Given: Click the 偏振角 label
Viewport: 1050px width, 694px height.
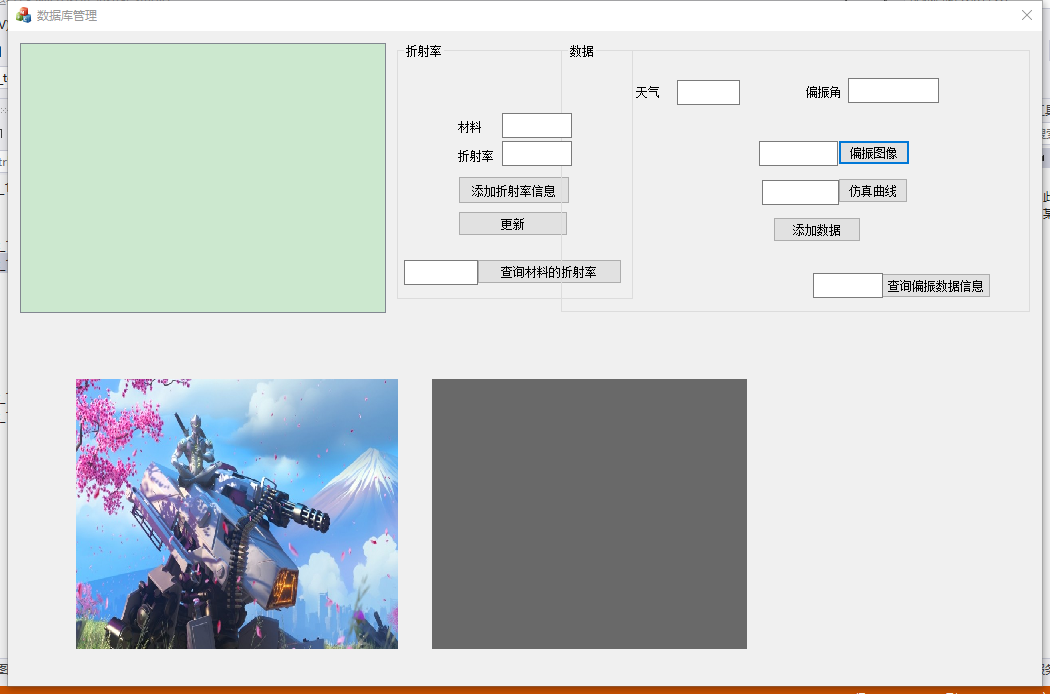Looking at the screenshot, I should [823, 92].
